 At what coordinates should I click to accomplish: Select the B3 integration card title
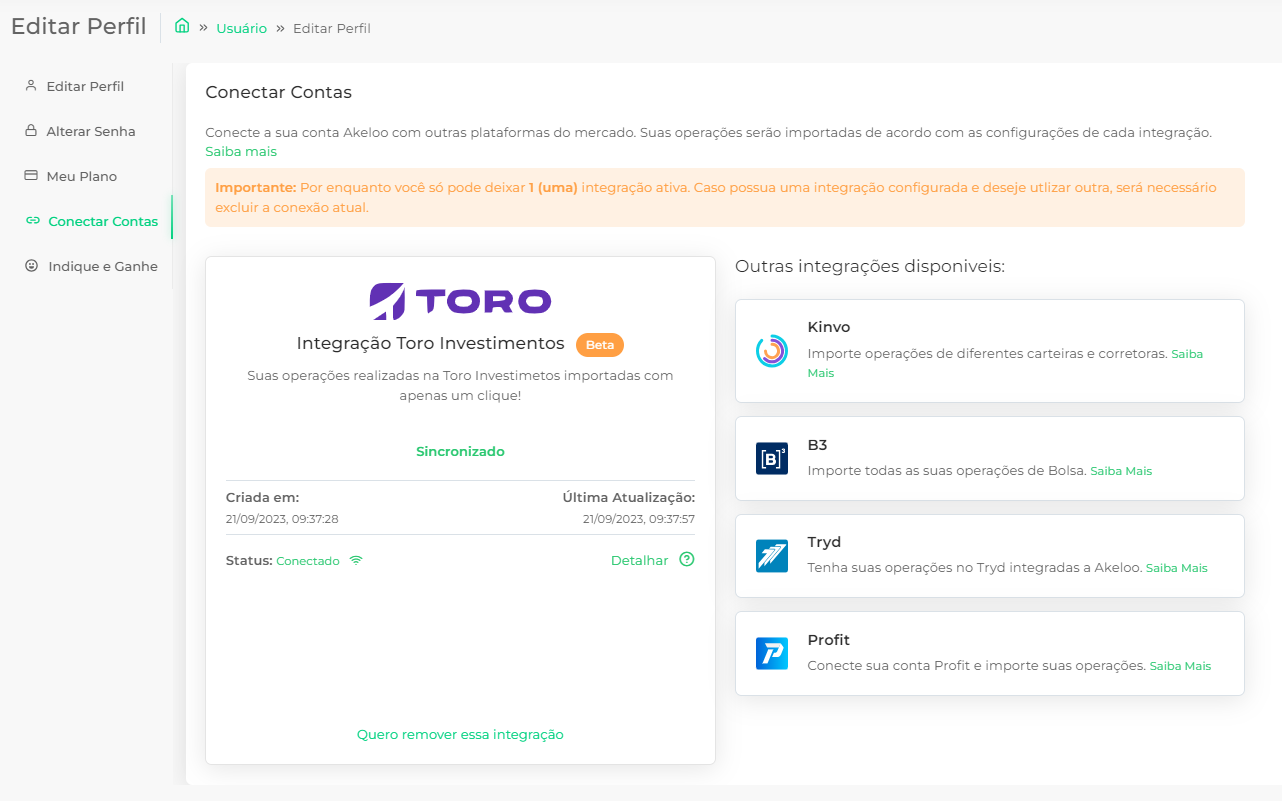click(x=817, y=445)
